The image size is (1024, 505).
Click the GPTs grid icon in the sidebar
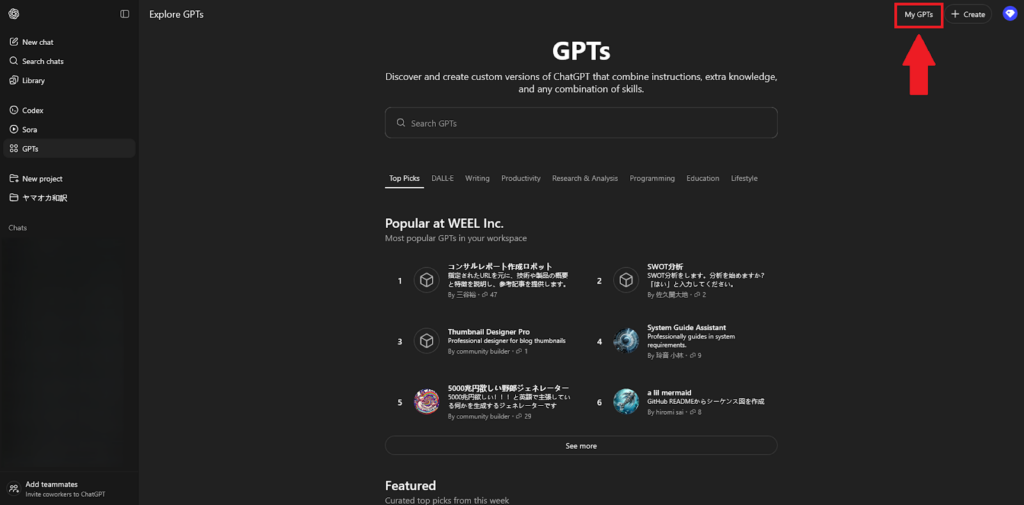(14, 148)
